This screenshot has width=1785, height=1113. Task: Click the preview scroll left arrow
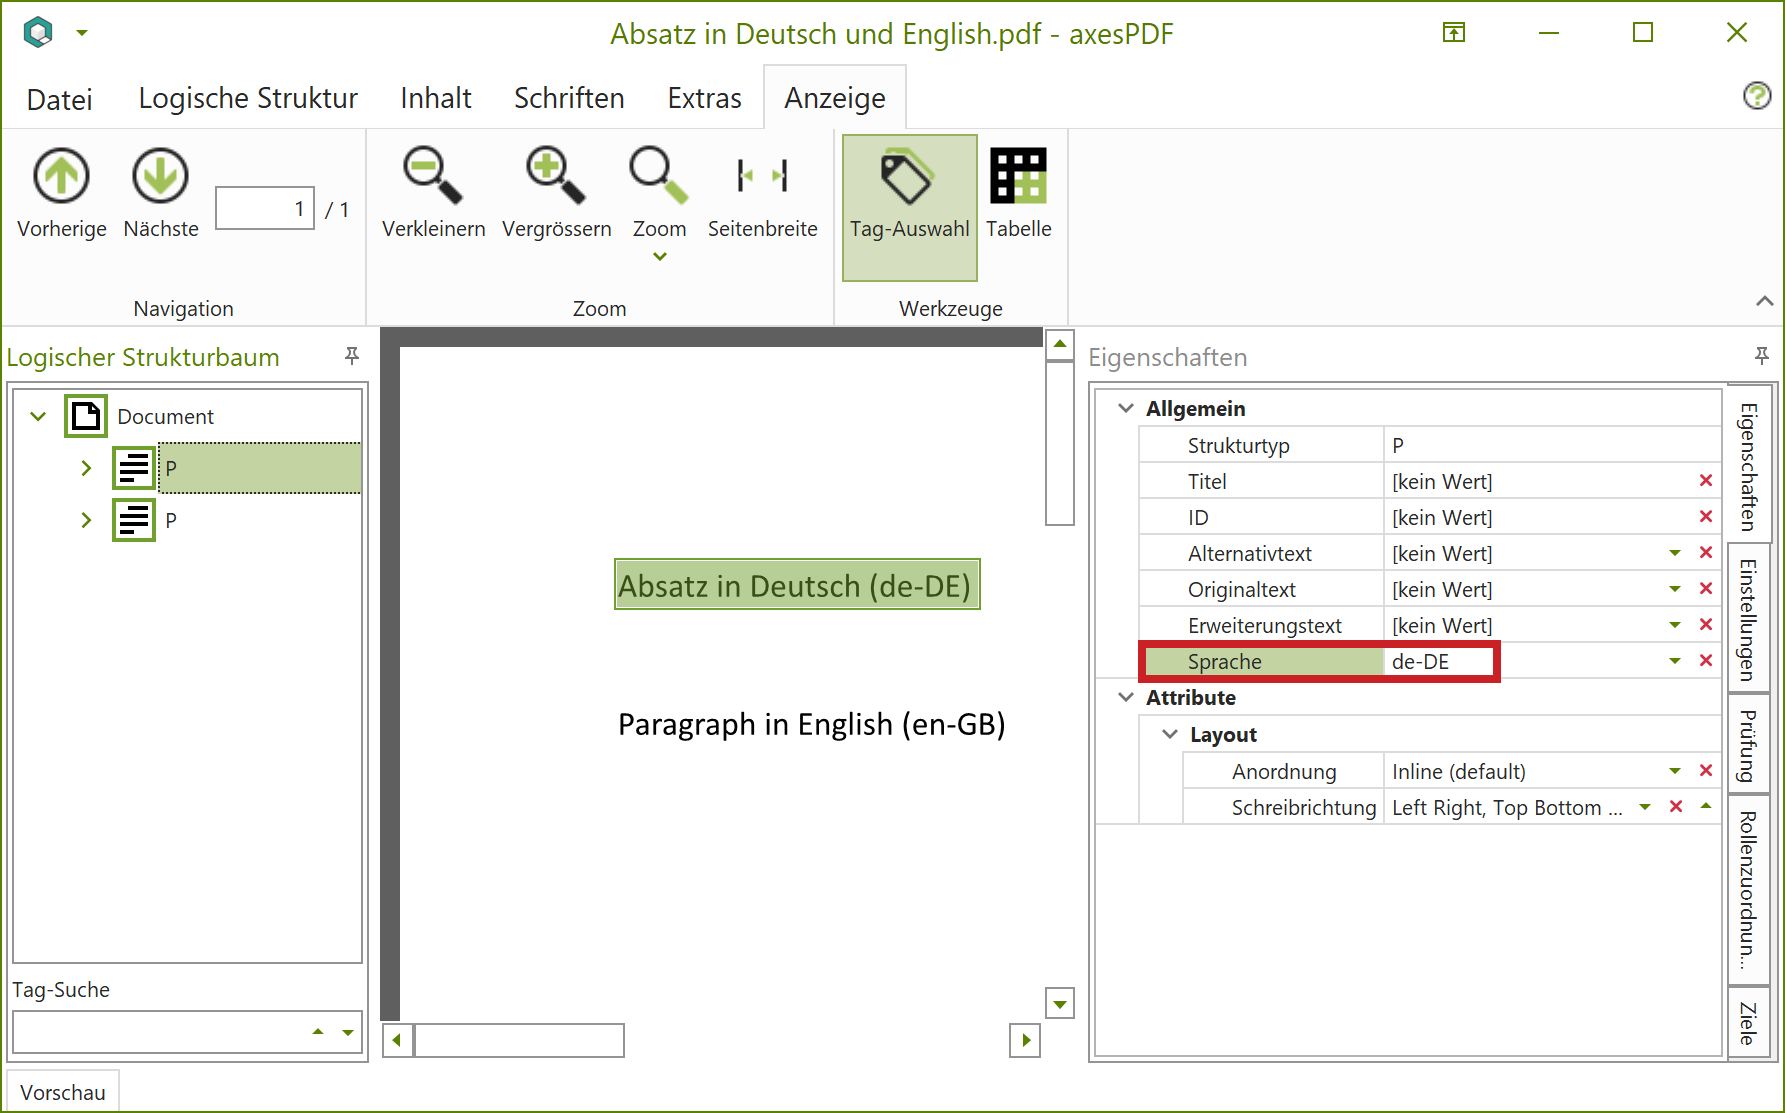click(397, 1040)
